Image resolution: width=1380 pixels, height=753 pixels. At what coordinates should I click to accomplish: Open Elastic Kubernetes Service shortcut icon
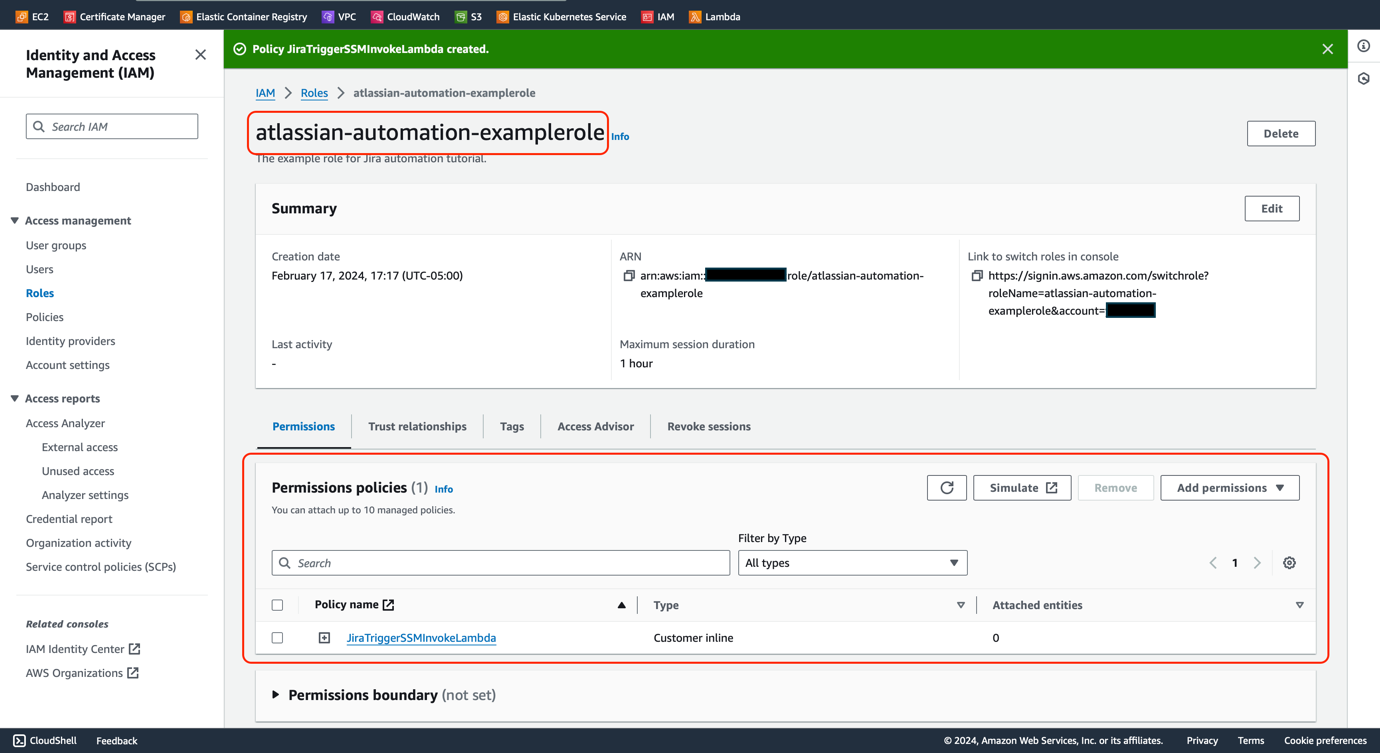tap(503, 16)
